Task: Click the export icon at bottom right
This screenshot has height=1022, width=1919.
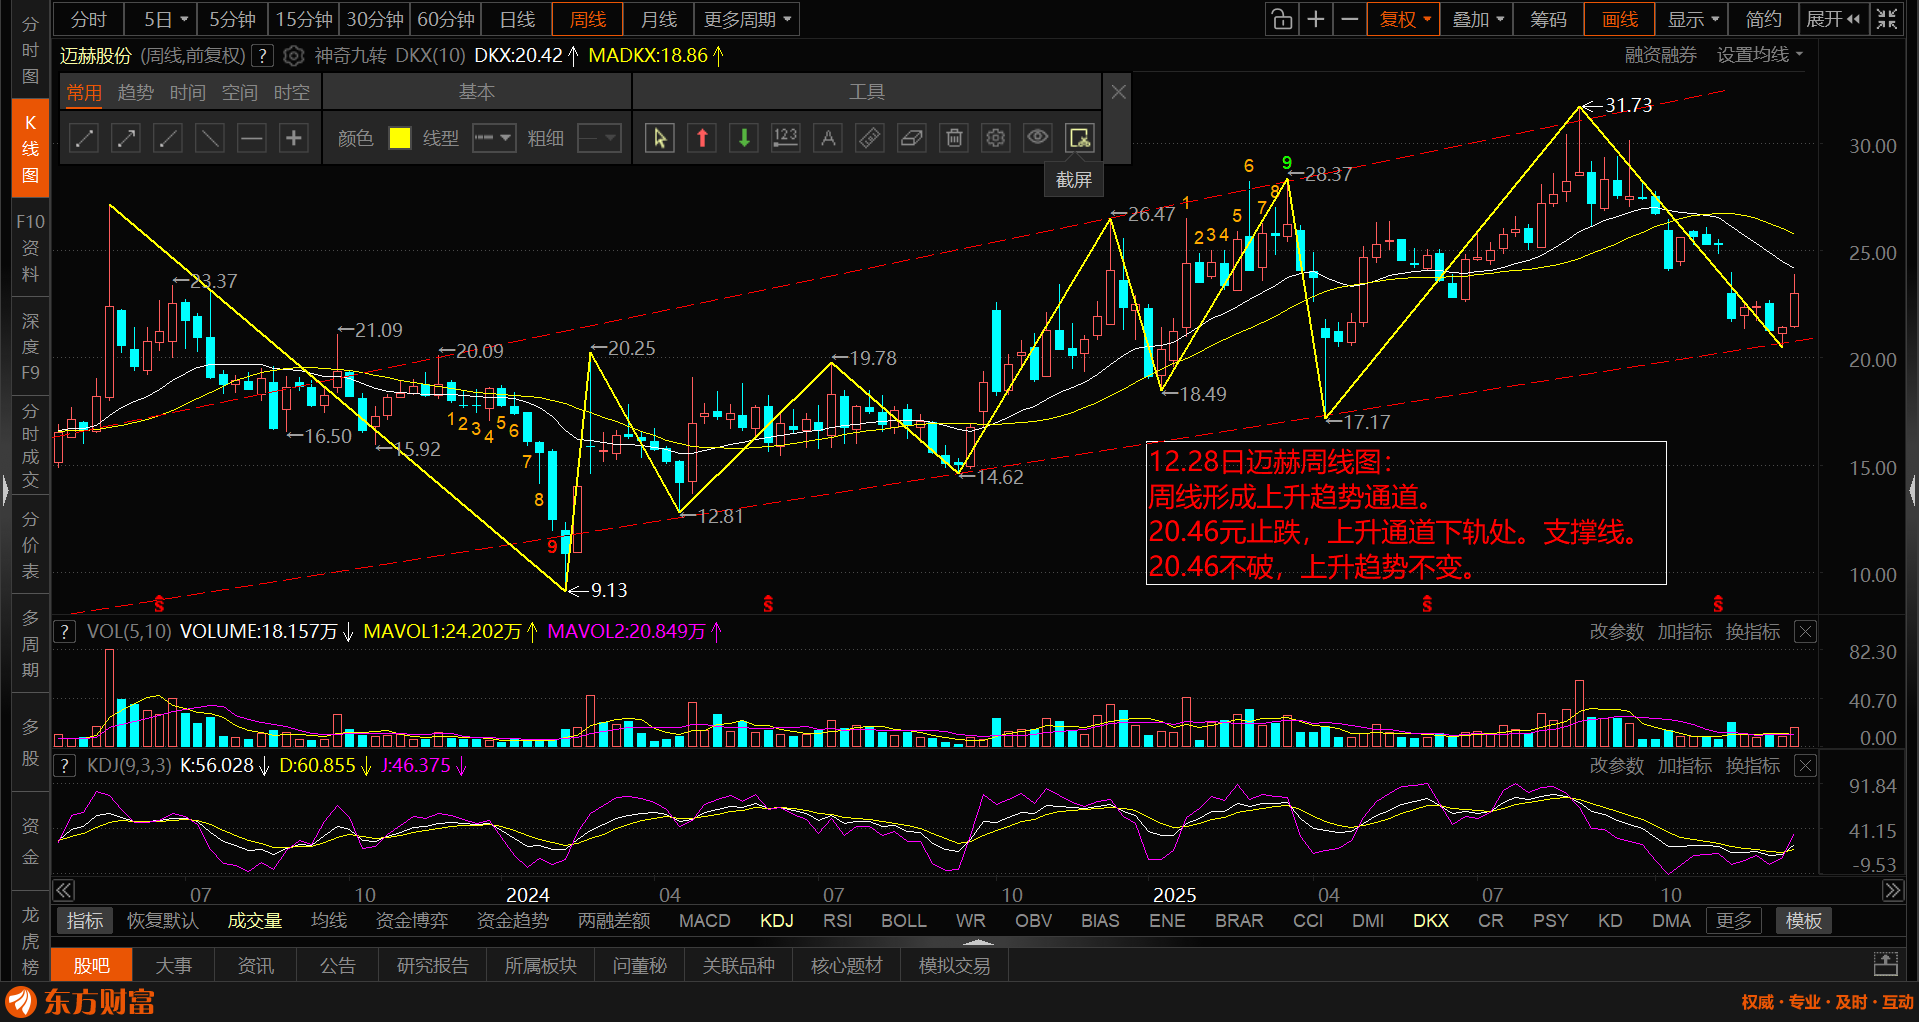Action: pos(1886,965)
